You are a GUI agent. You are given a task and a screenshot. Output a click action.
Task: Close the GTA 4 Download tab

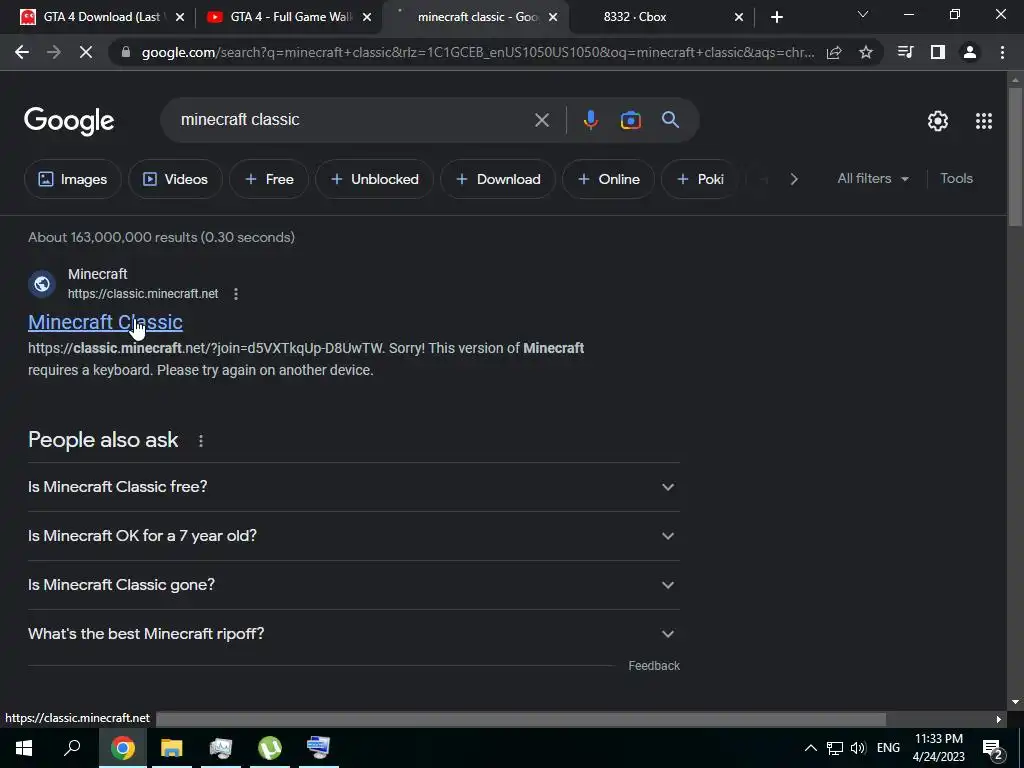[180, 17]
